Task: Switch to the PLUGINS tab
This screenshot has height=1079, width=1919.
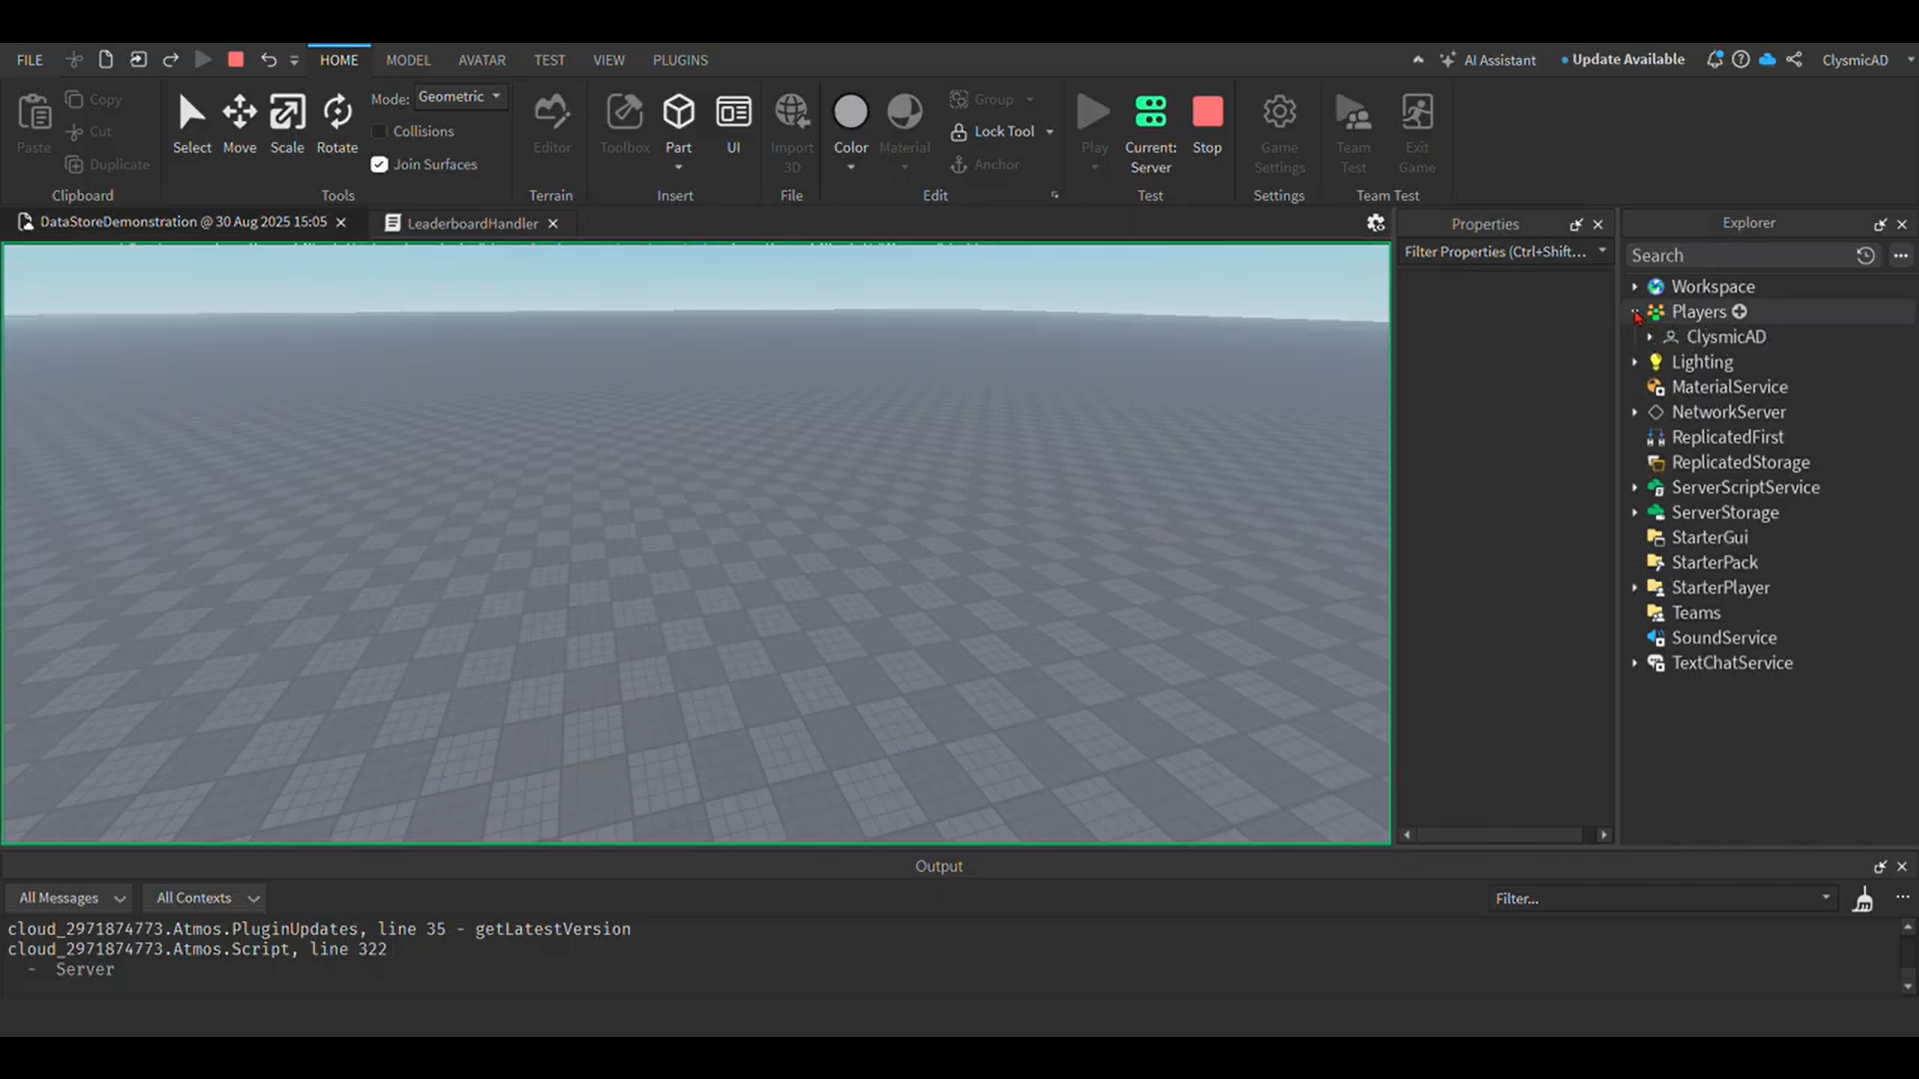Action: click(x=680, y=60)
